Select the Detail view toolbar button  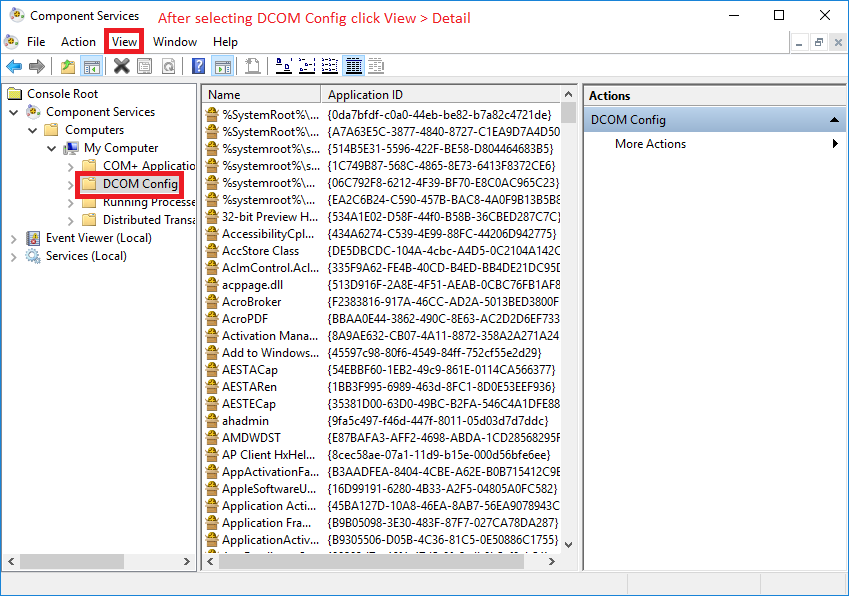(x=353, y=67)
